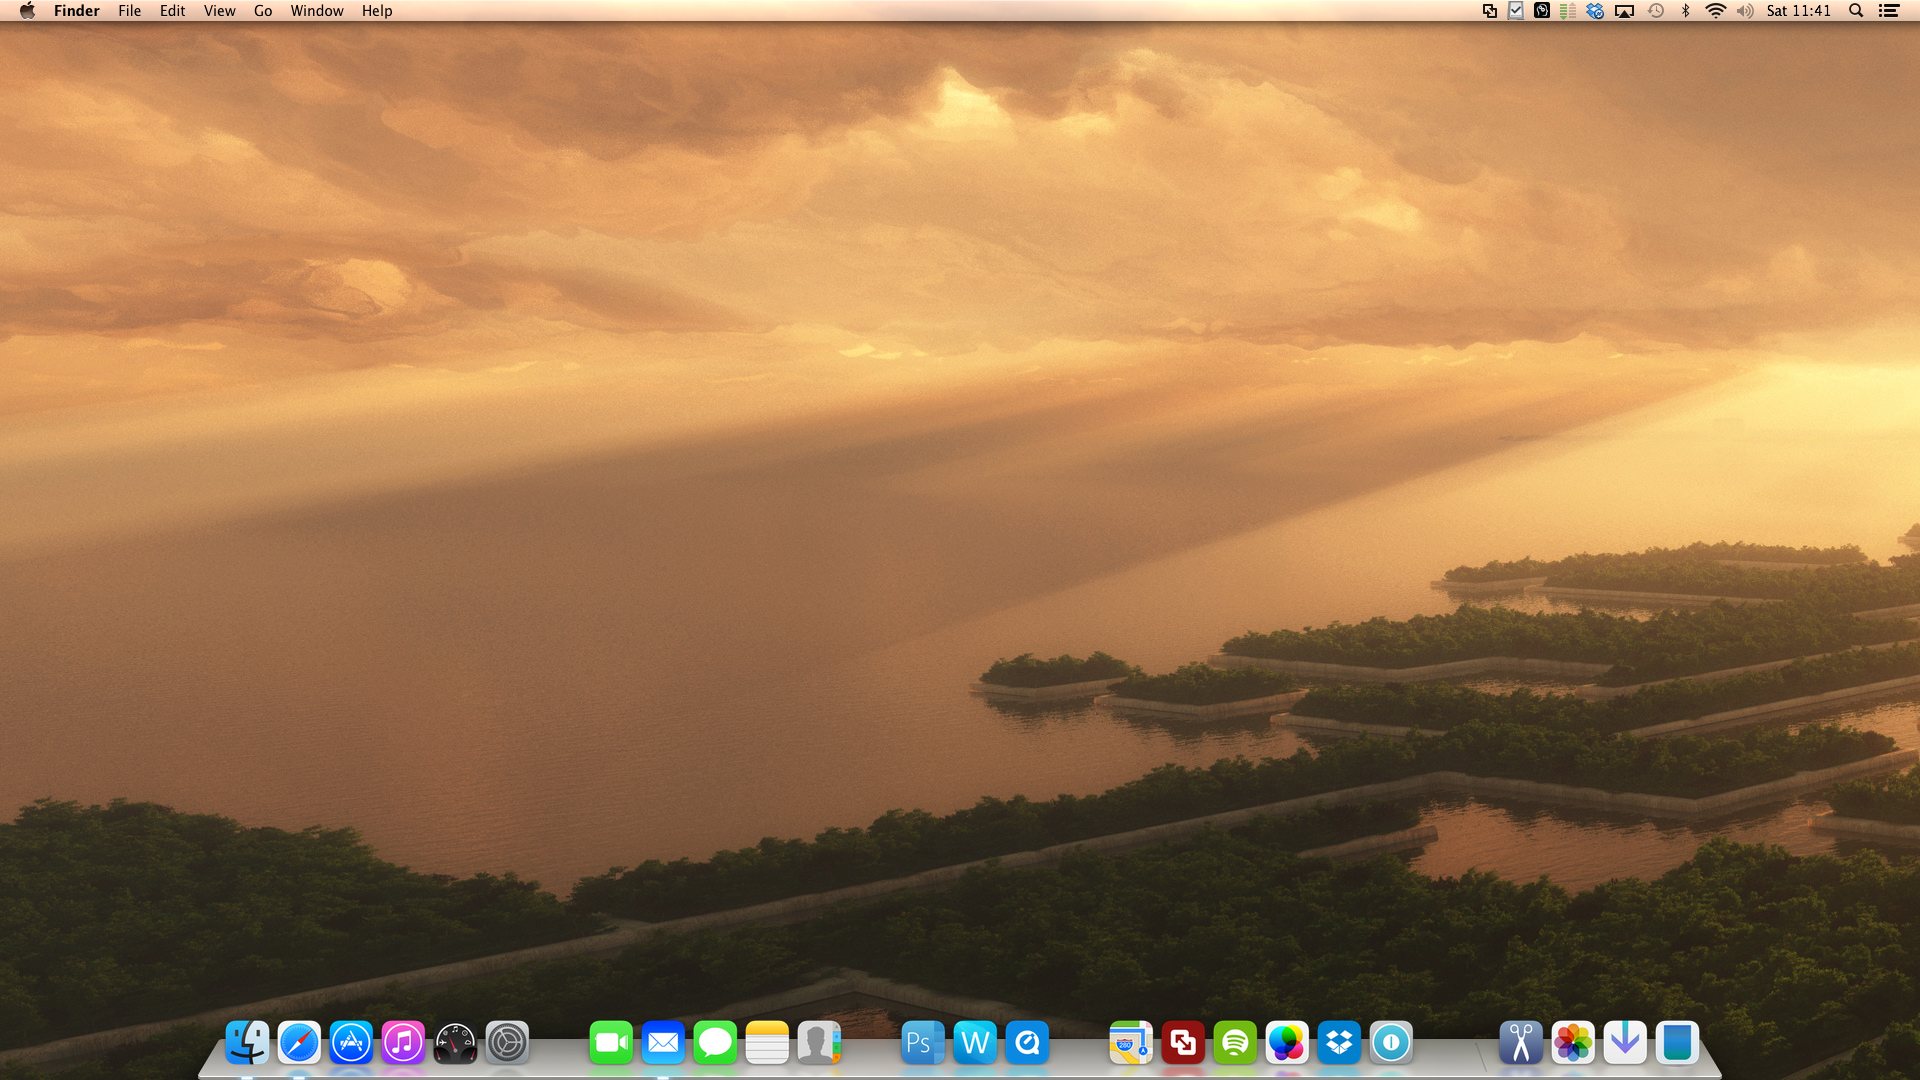Open the volume control in menu bar
The height and width of the screenshot is (1080, 1920).
pos(1745,11)
